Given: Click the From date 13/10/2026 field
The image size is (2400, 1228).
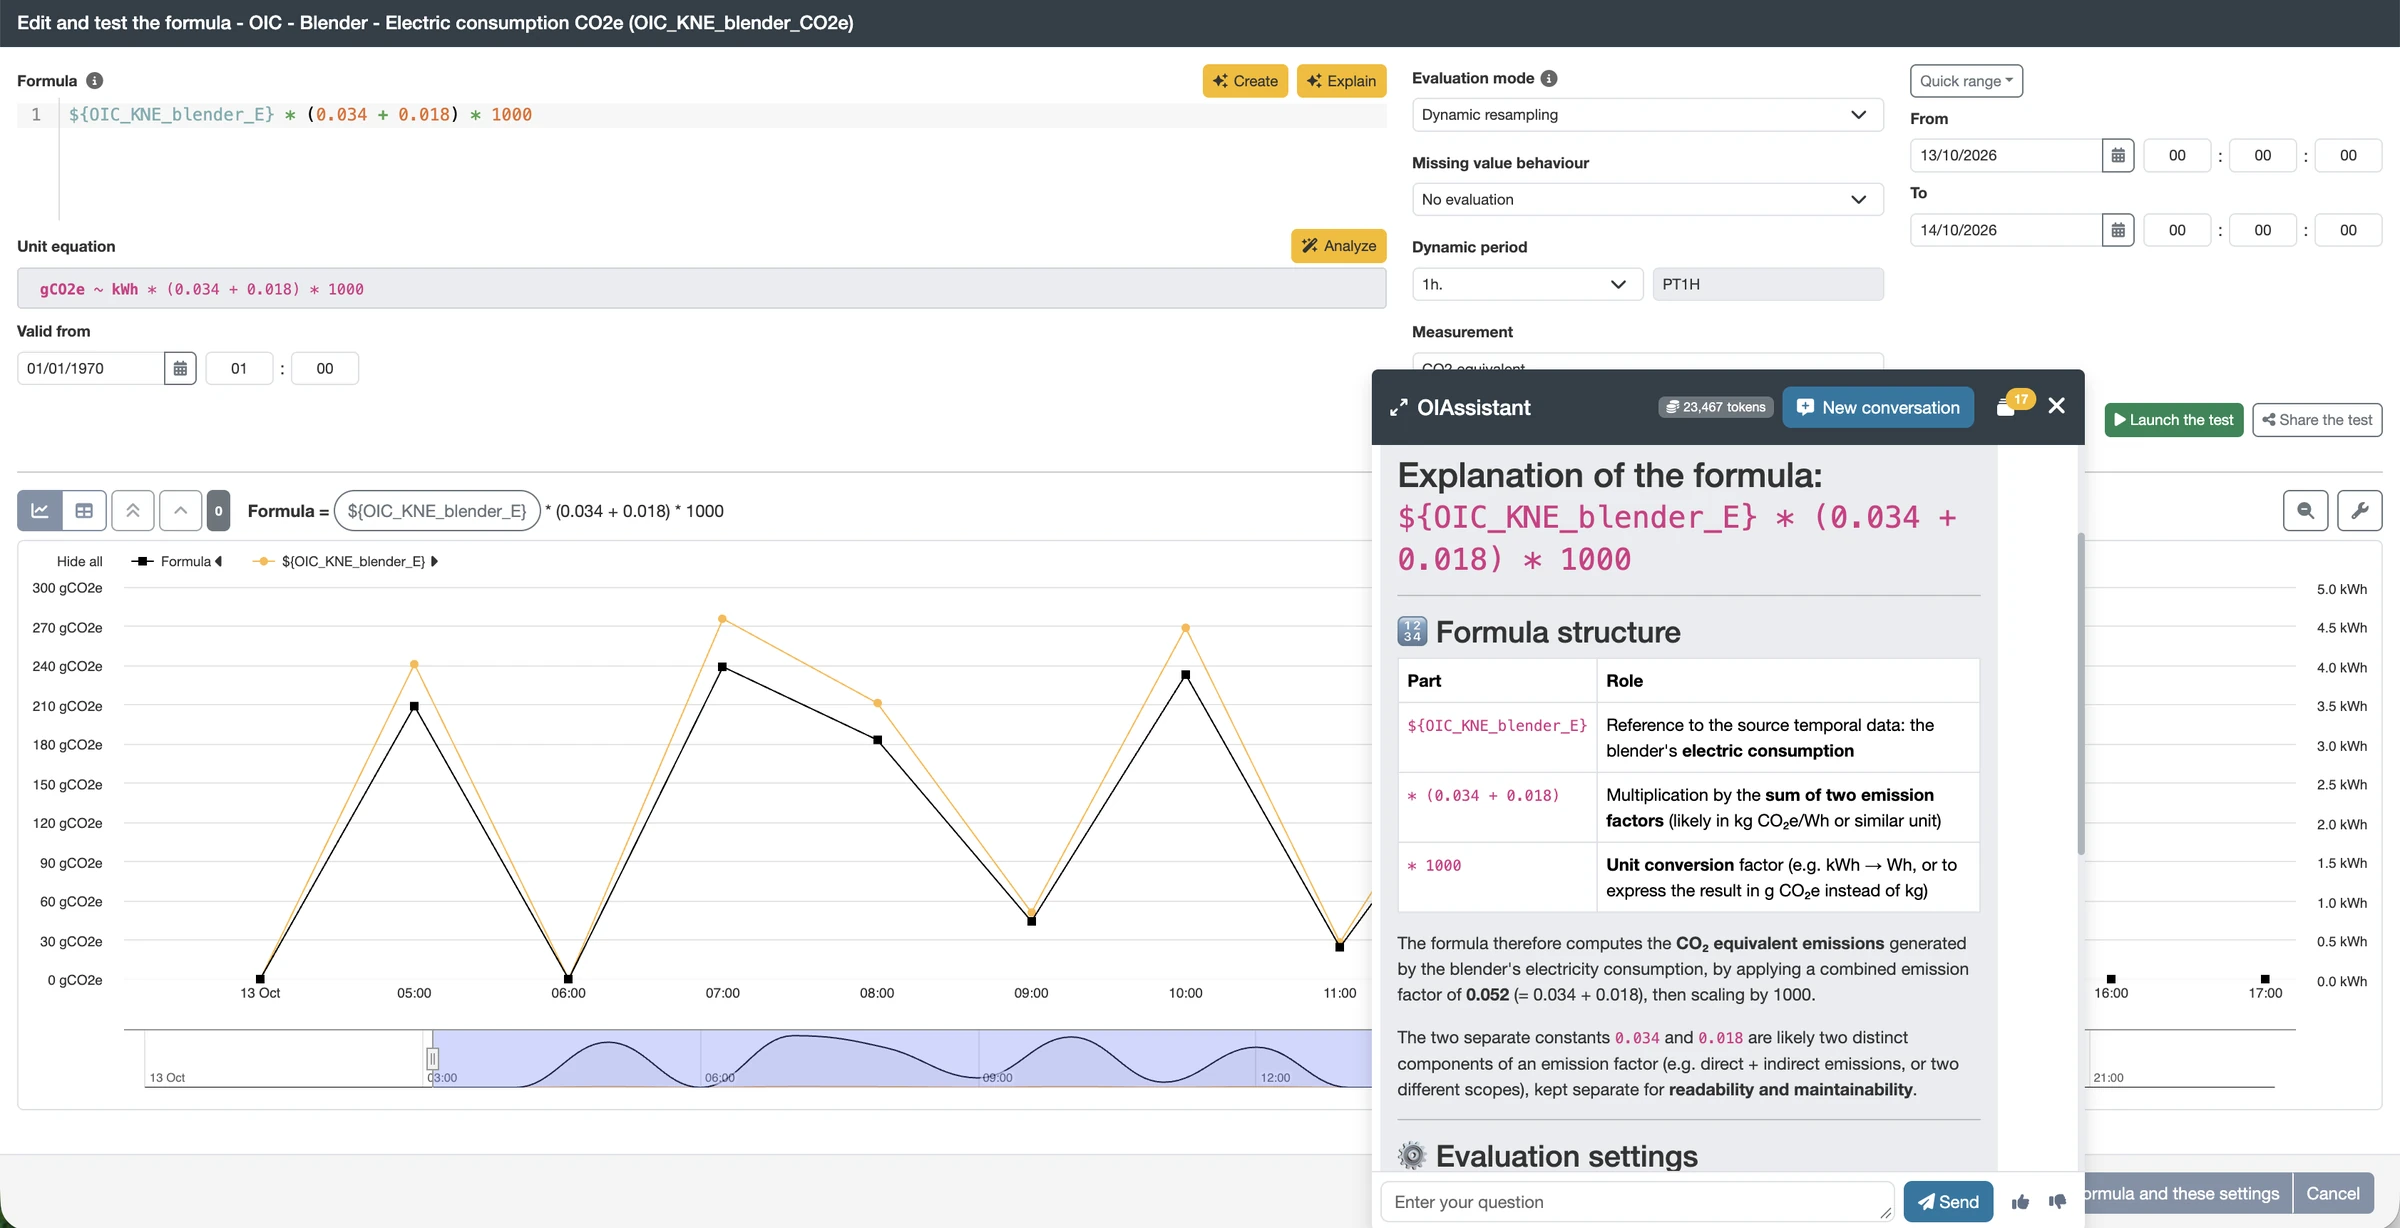Looking at the screenshot, I should [2006, 155].
